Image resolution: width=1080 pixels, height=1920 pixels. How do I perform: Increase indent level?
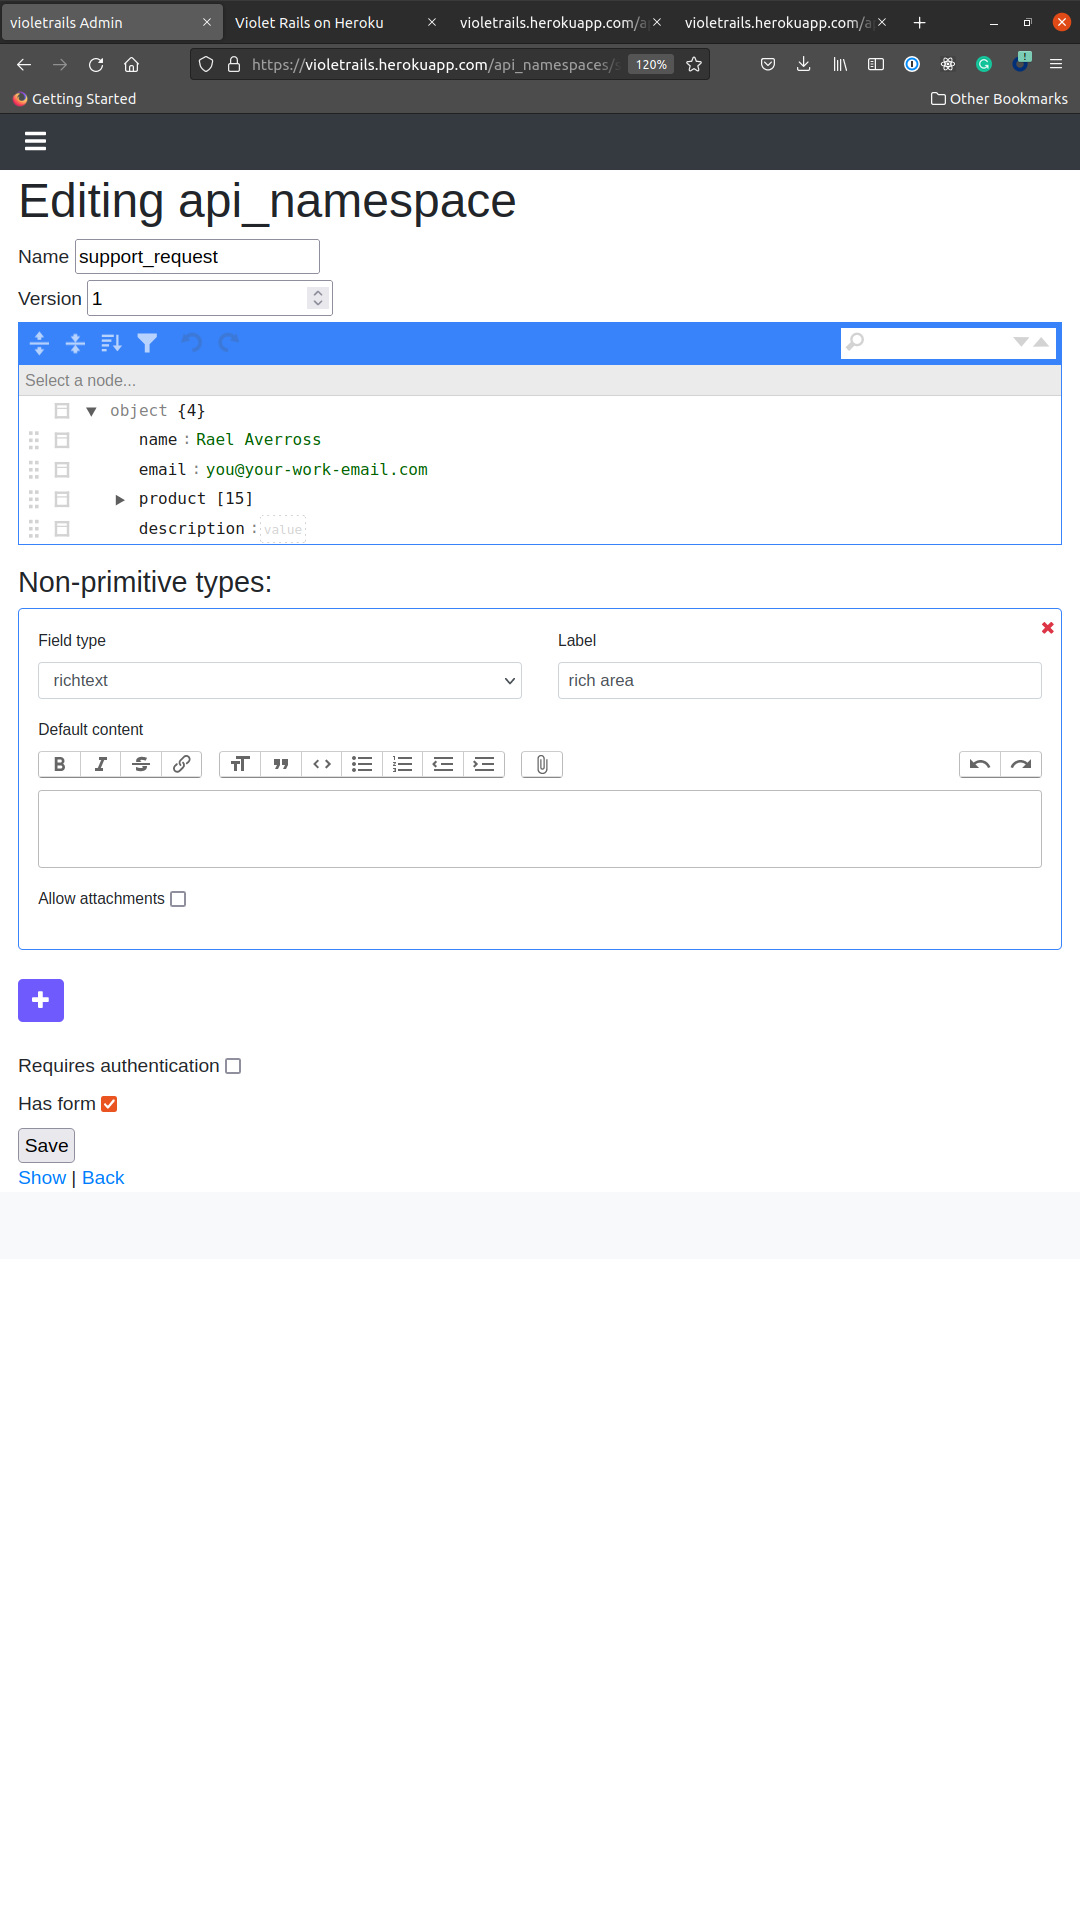[x=484, y=764]
